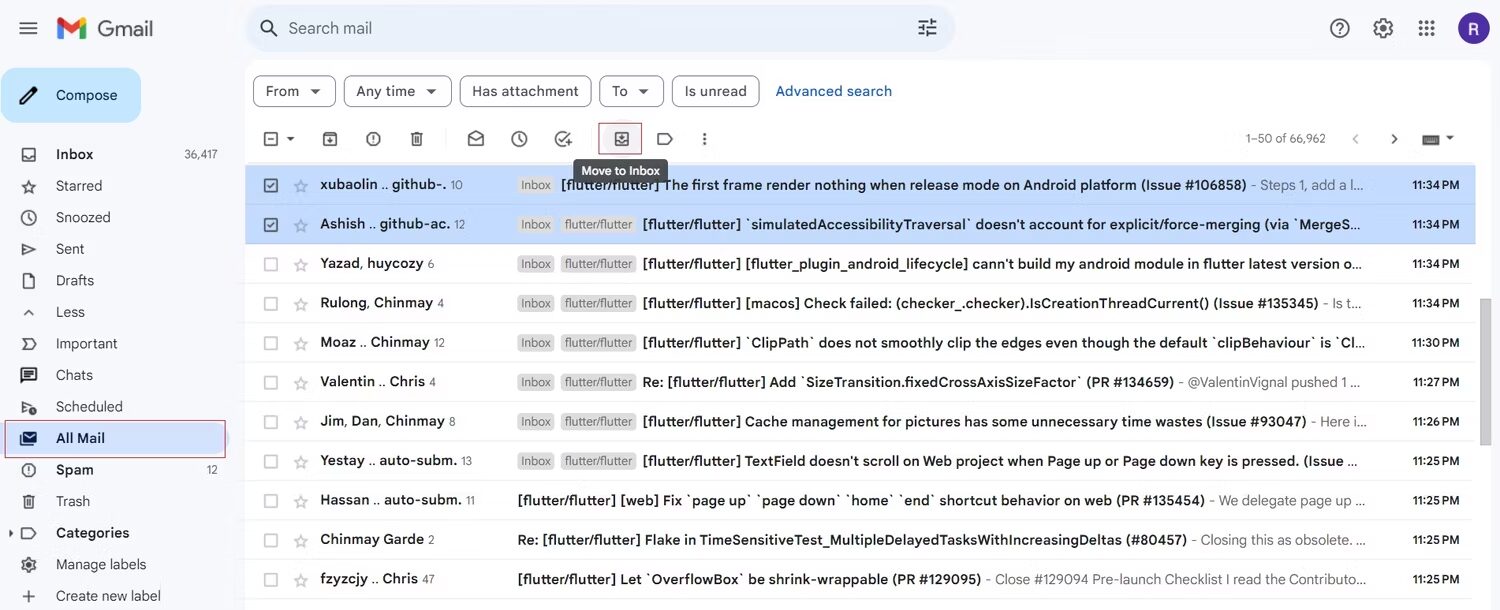
Task: Delete selected emails with trash icon
Action: click(417, 139)
